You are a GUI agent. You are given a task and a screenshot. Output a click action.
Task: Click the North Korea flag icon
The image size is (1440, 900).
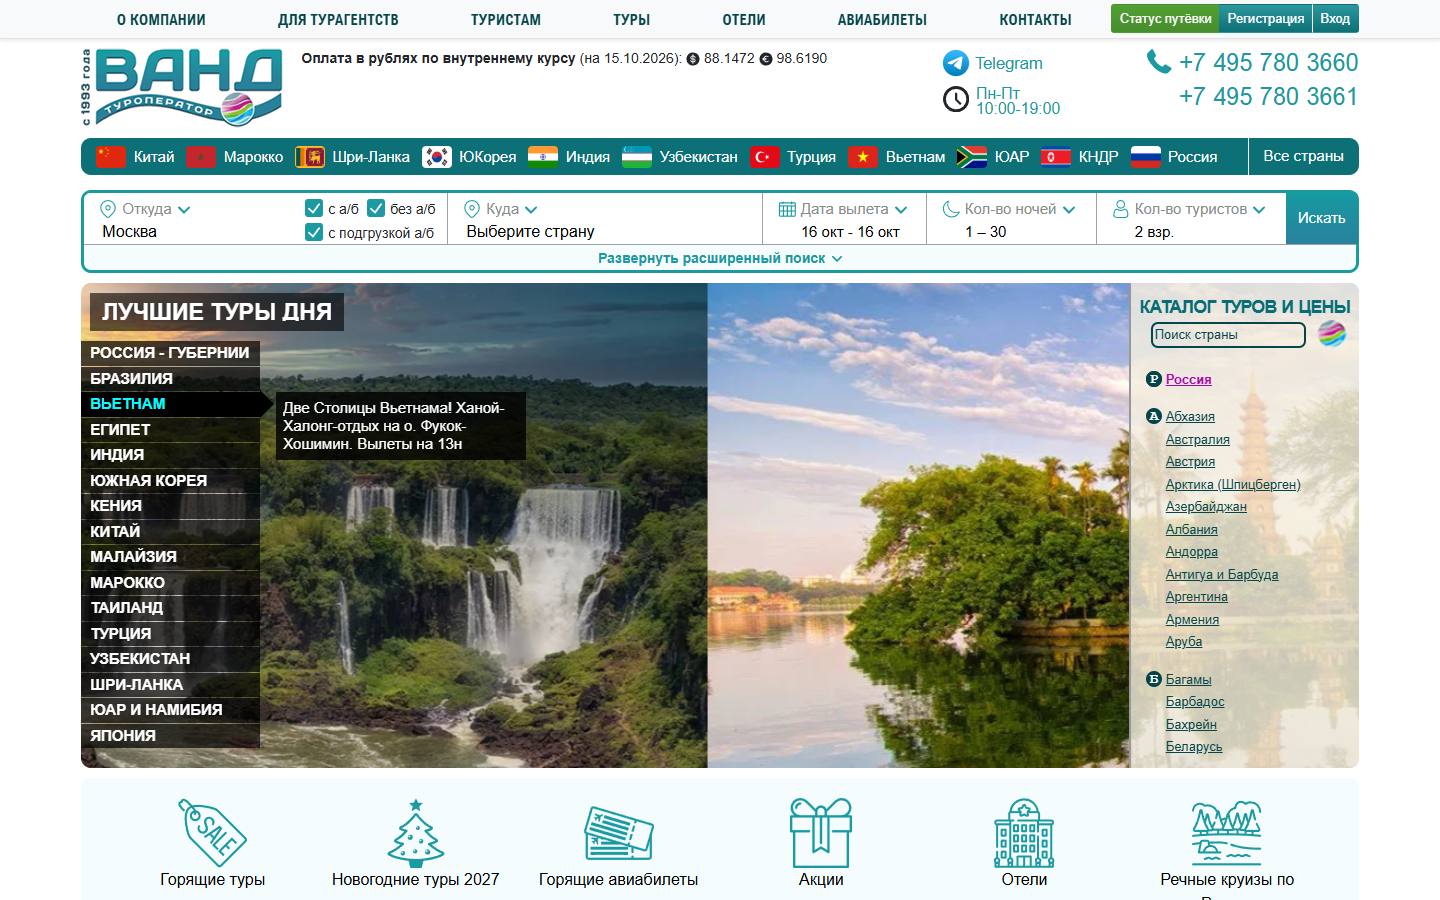coord(1056,157)
